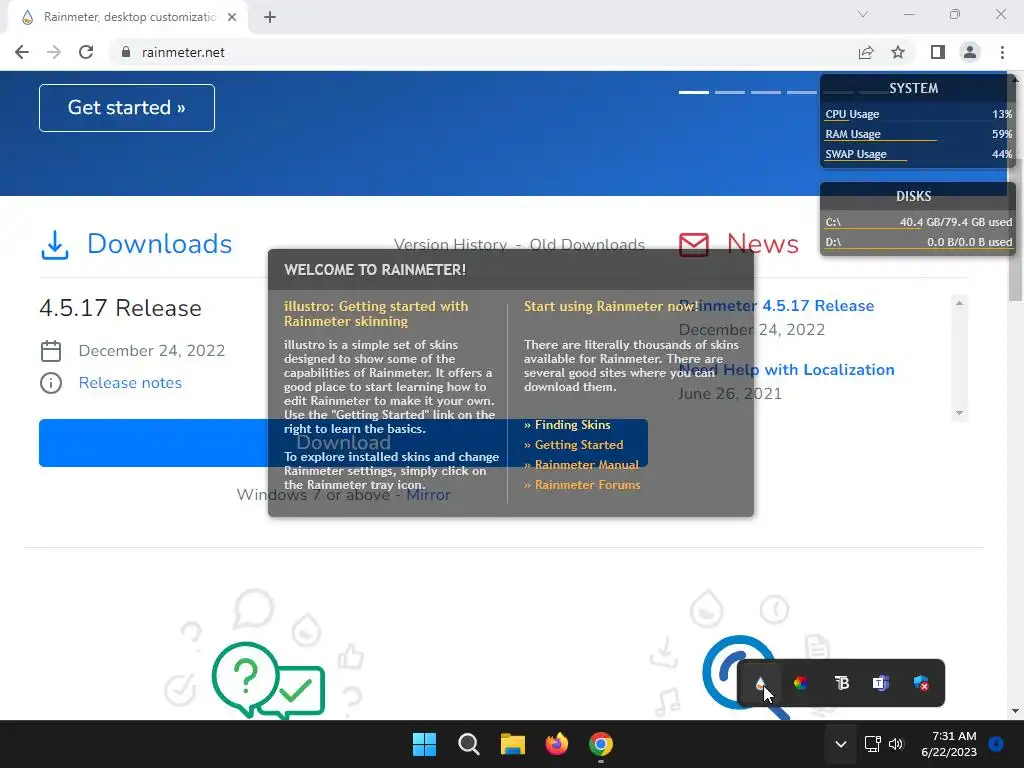Open Version History link
Screen dimensions: 1024x768
point(451,245)
